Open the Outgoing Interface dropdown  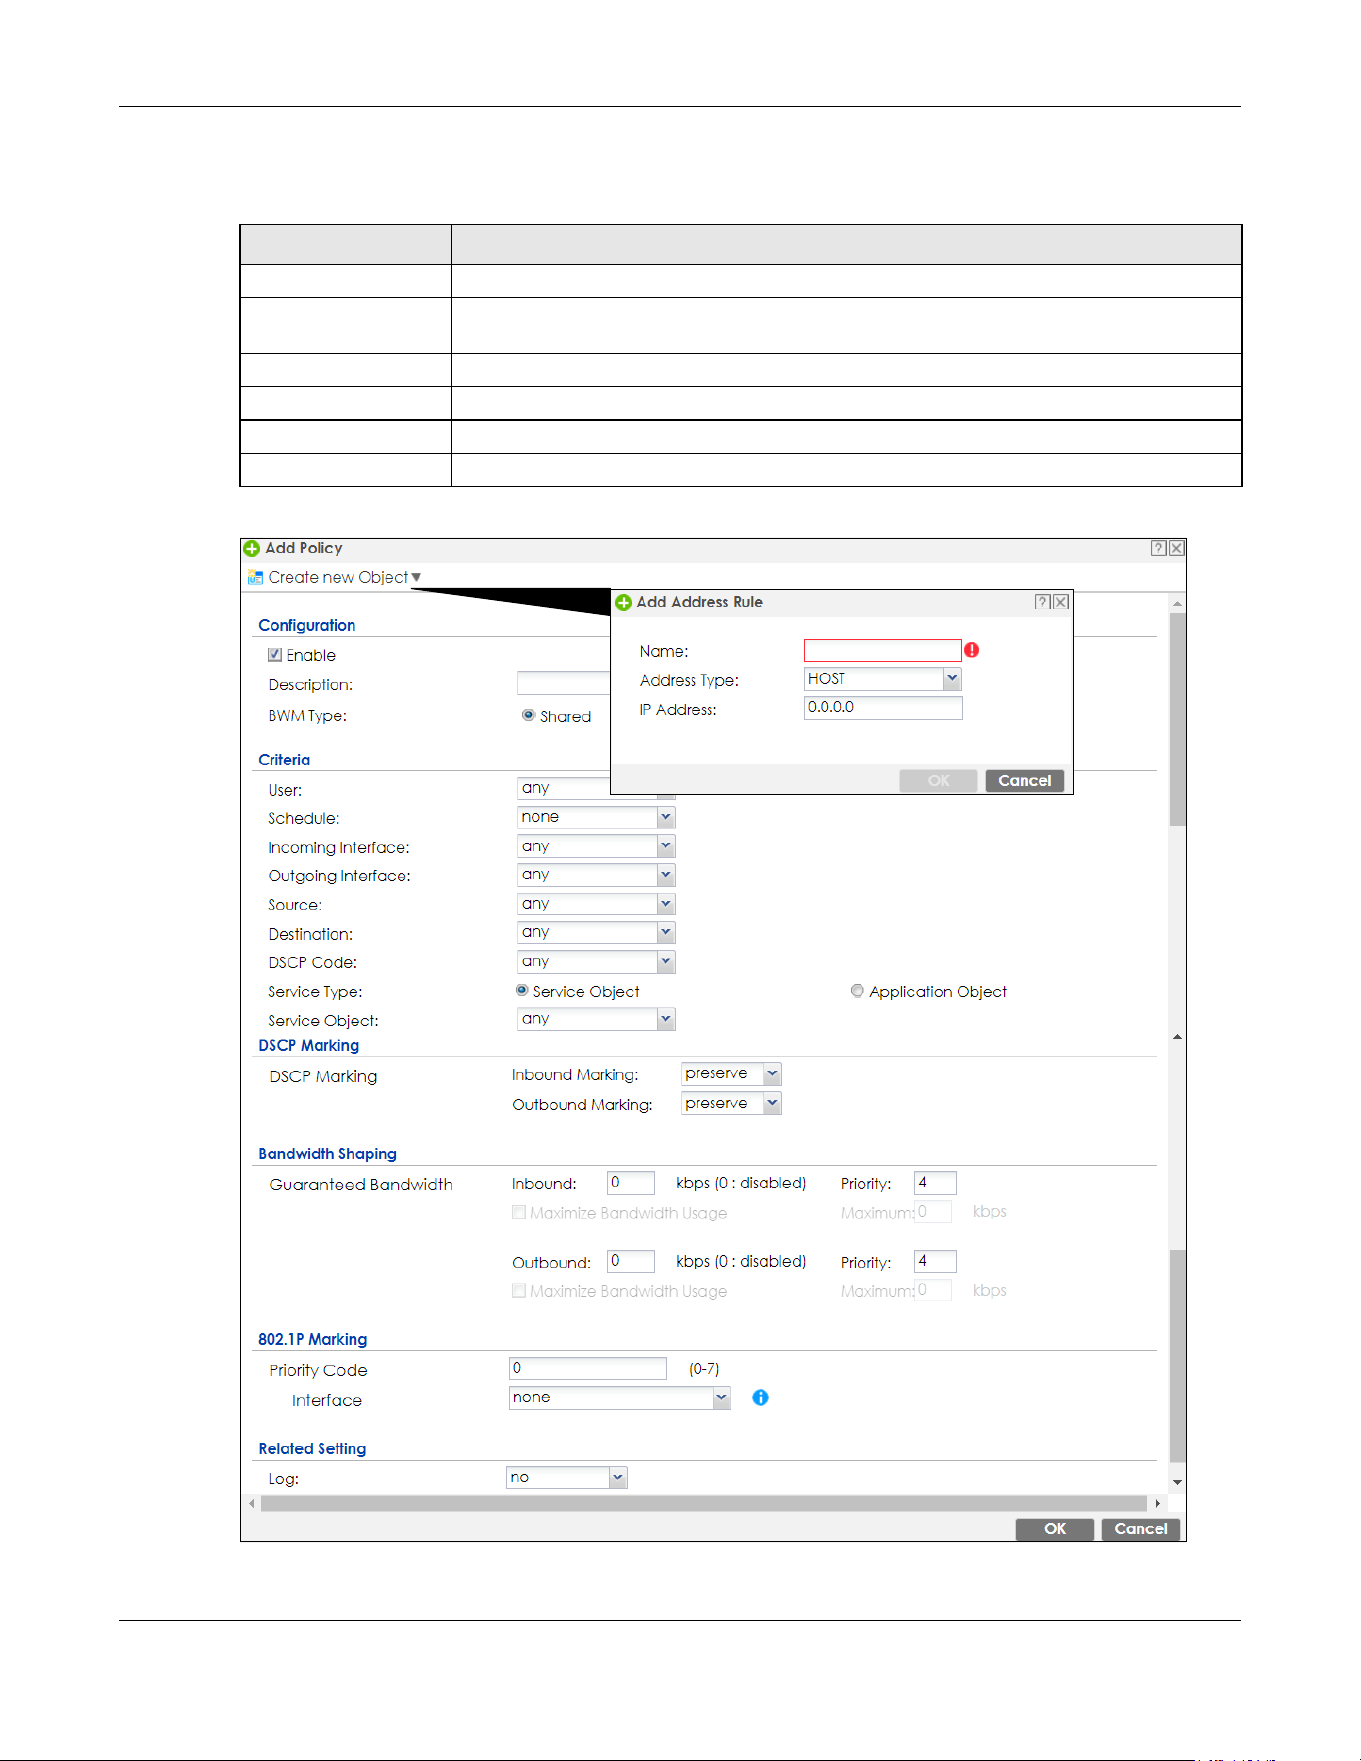click(666, 875)
